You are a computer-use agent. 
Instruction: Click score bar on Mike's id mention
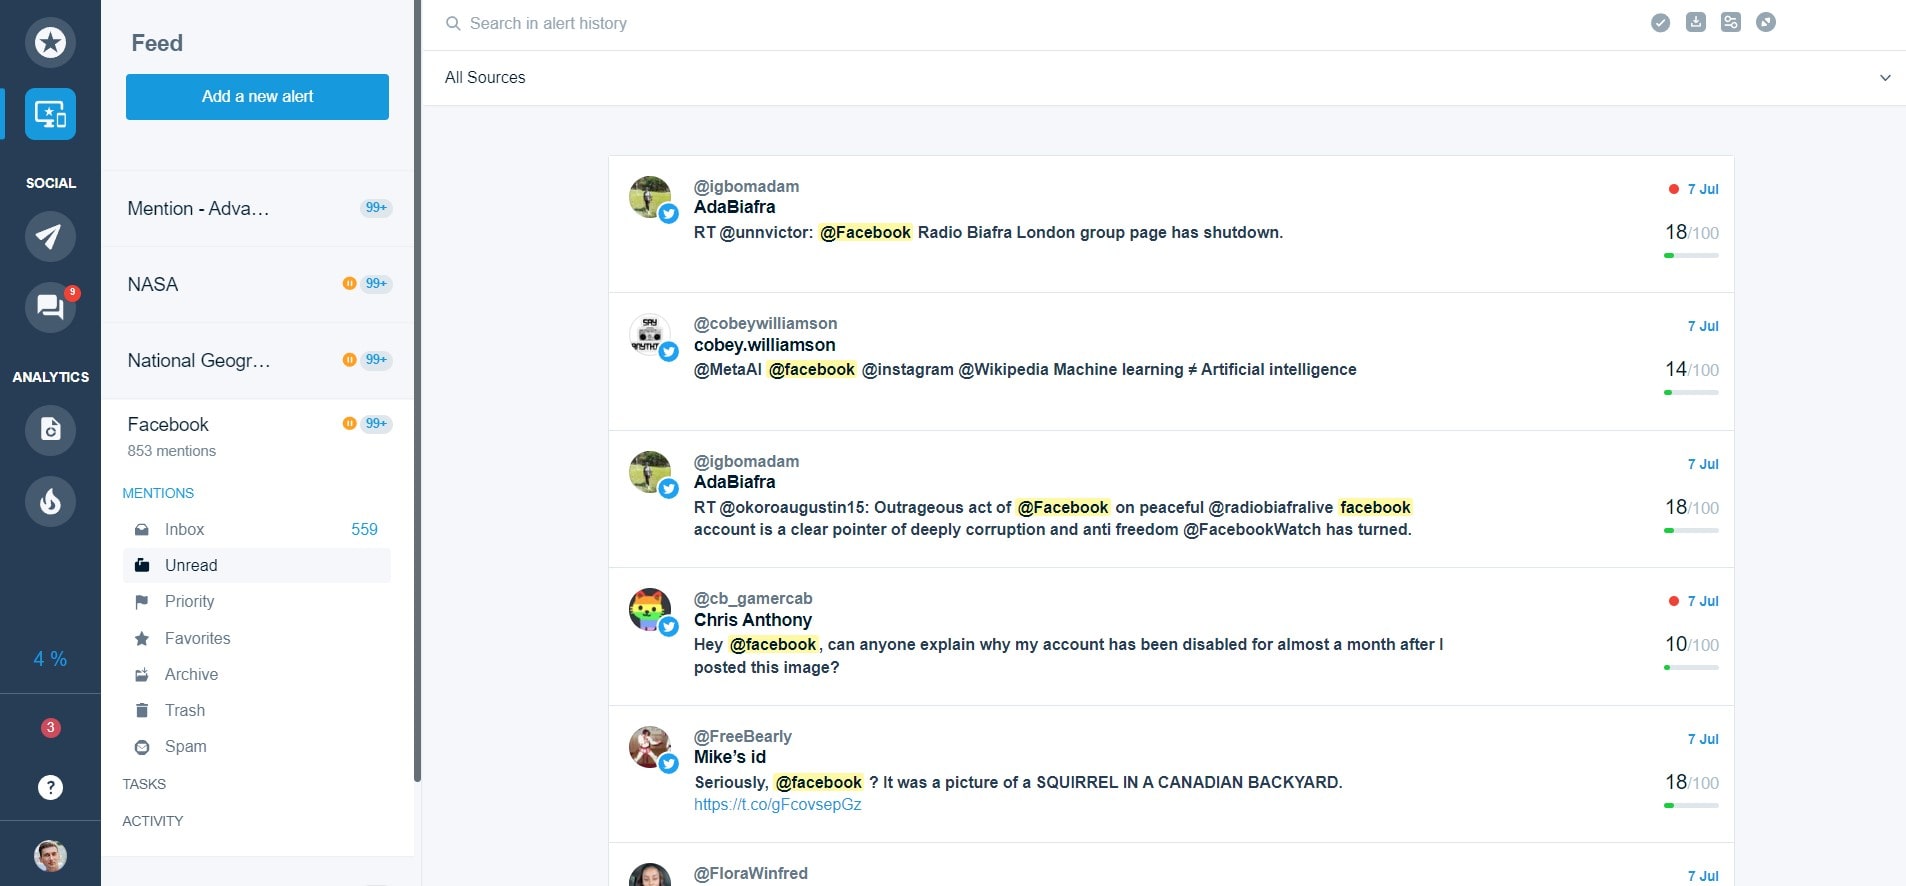click(1691, 805)
